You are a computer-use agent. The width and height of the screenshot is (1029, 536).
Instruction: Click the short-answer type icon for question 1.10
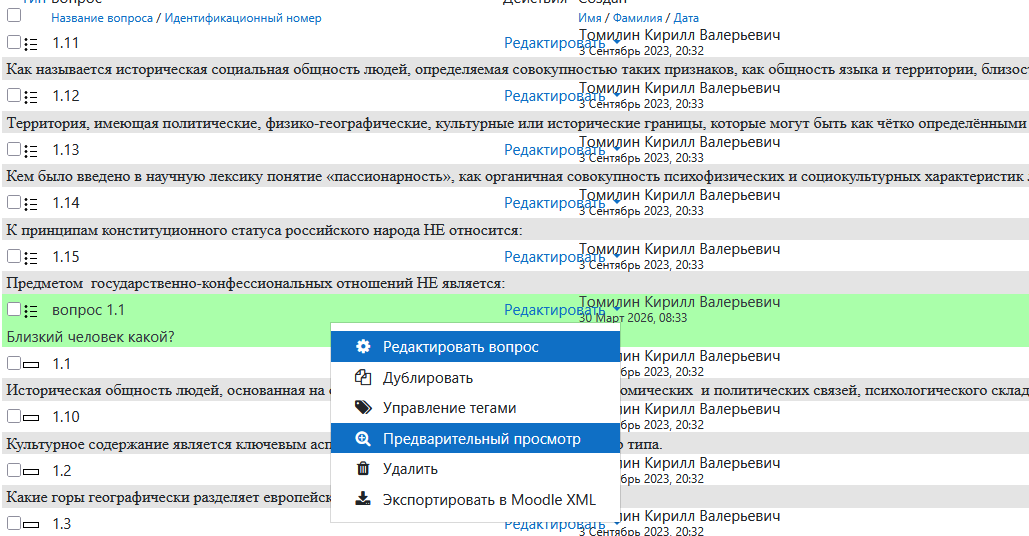pyautogui.click(x=31, y=417)
